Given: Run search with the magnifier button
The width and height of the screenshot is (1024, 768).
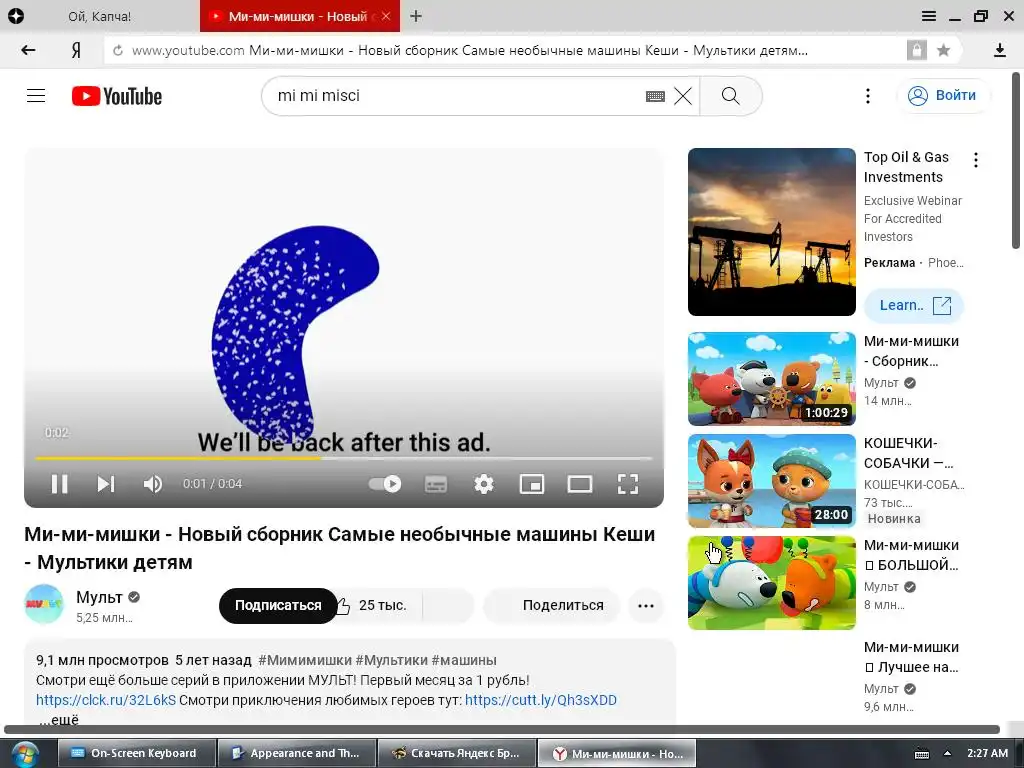Looking at the screenshot, I should (x=731, y=96).
